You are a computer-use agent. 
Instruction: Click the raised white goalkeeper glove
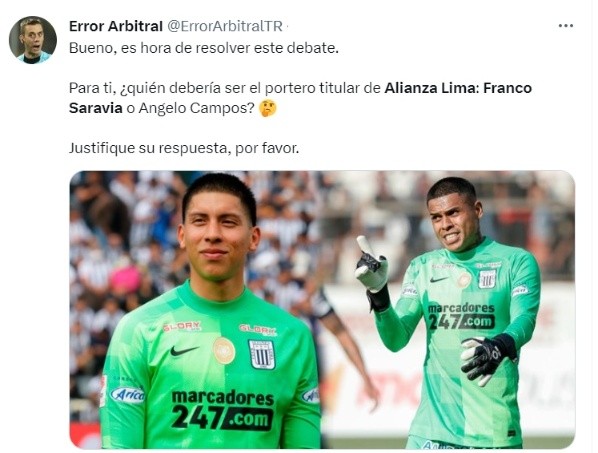pyautogui.click(x=371, y=264)
